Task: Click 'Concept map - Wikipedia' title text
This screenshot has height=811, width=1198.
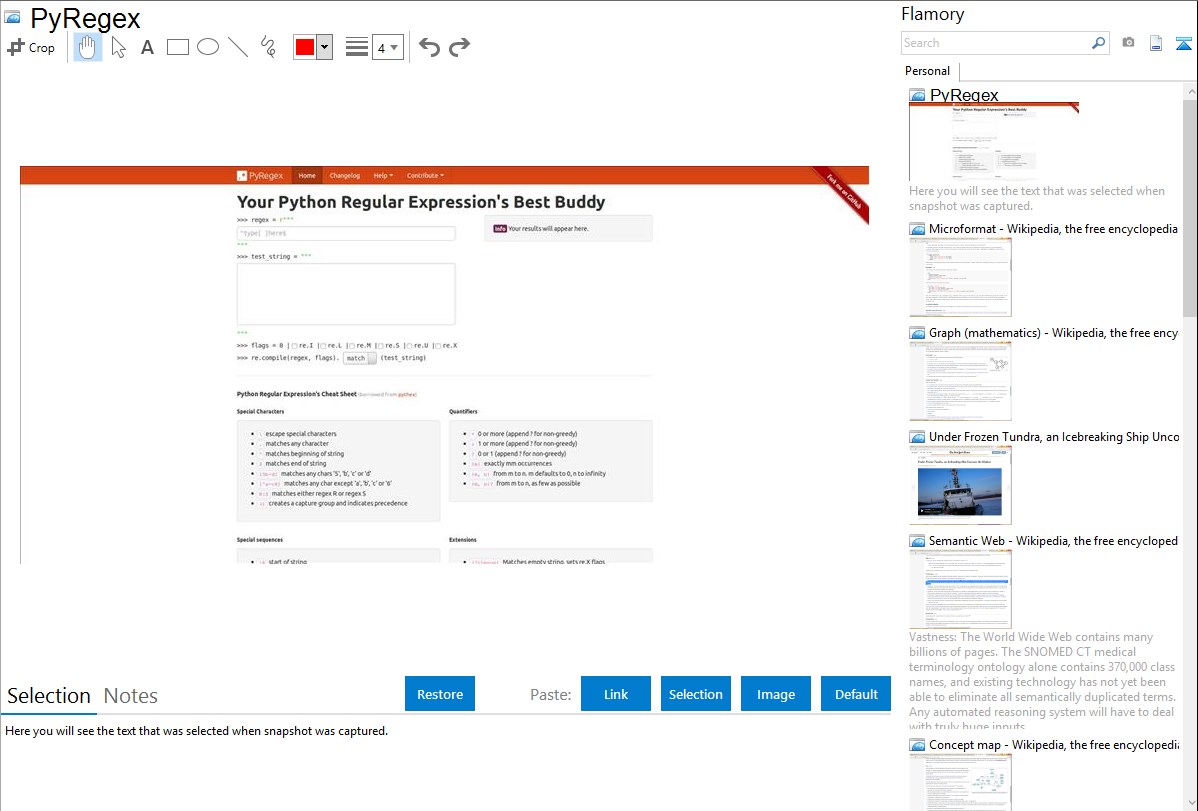Action: (x=1054, y=744)
